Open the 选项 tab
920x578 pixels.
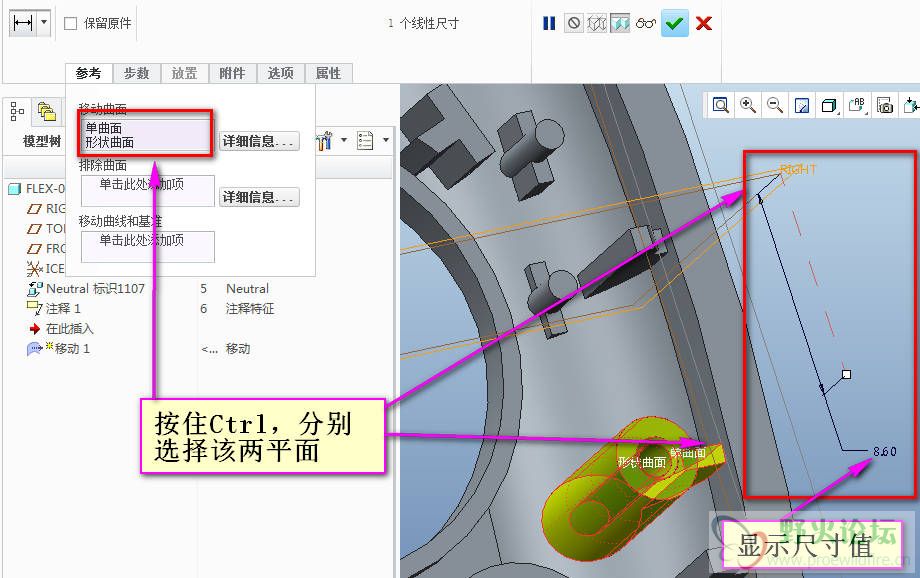(280, 73)
